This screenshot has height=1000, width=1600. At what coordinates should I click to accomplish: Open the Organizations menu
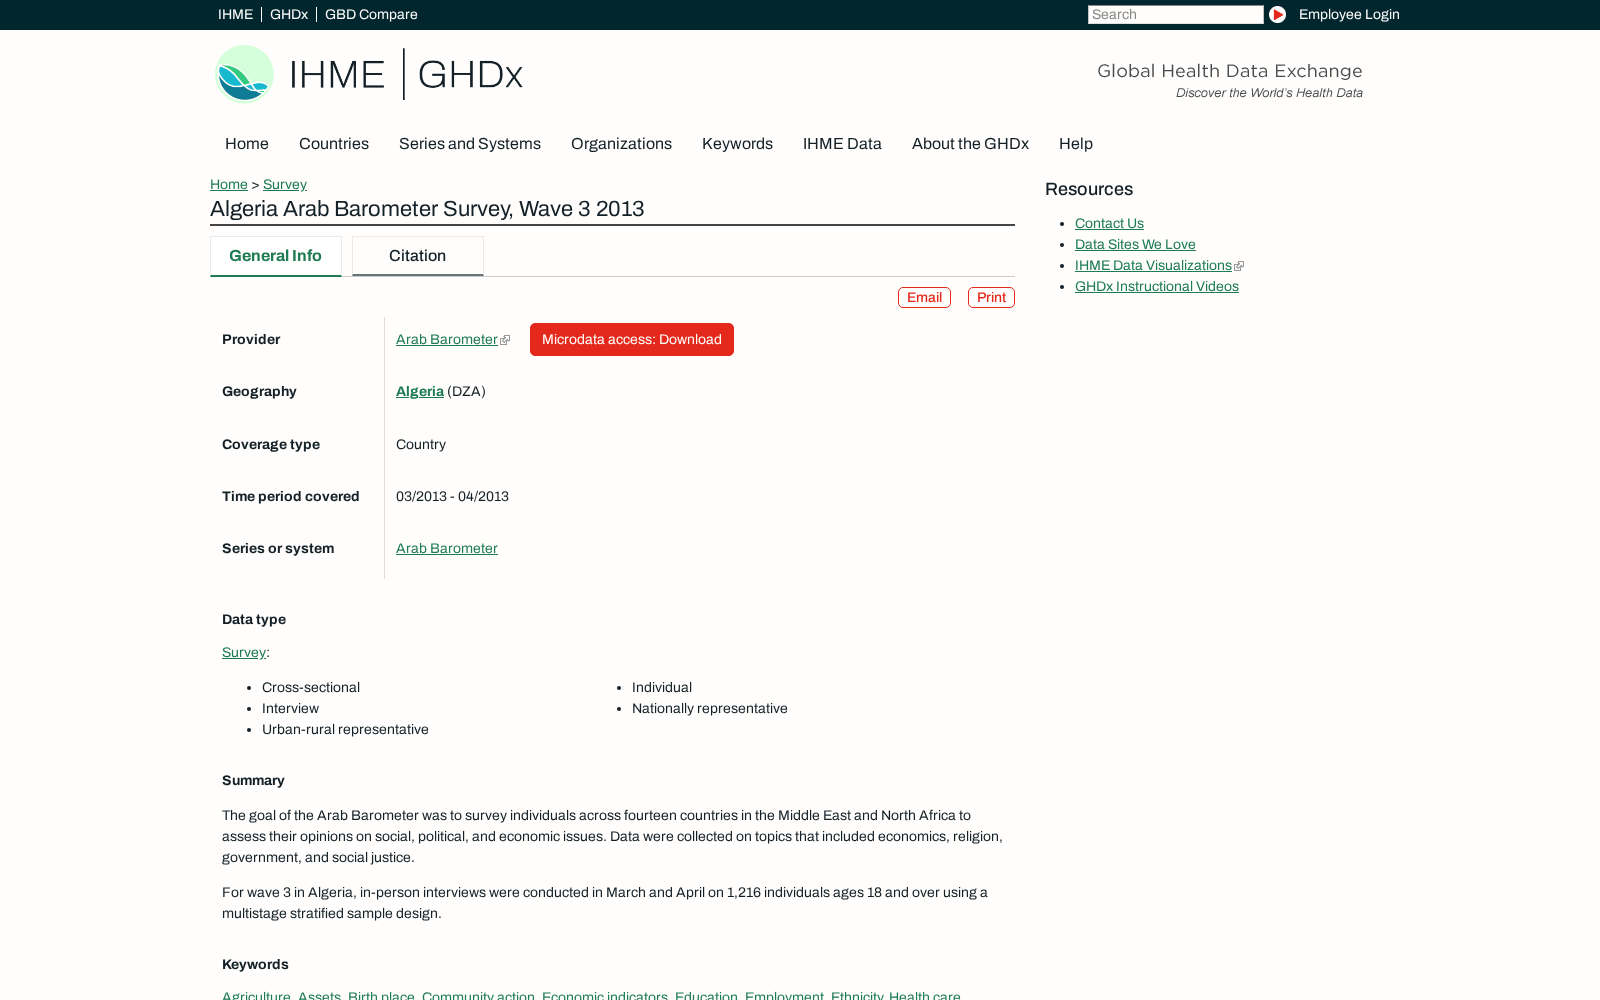(621, 144)
